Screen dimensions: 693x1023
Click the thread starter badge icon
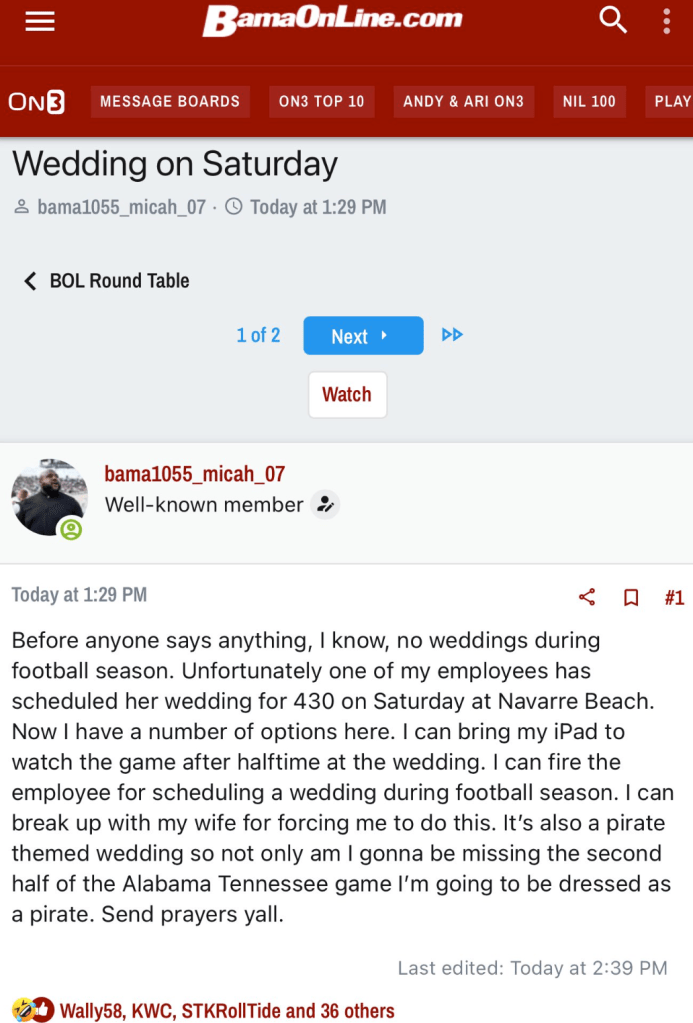tap(324, 505)
